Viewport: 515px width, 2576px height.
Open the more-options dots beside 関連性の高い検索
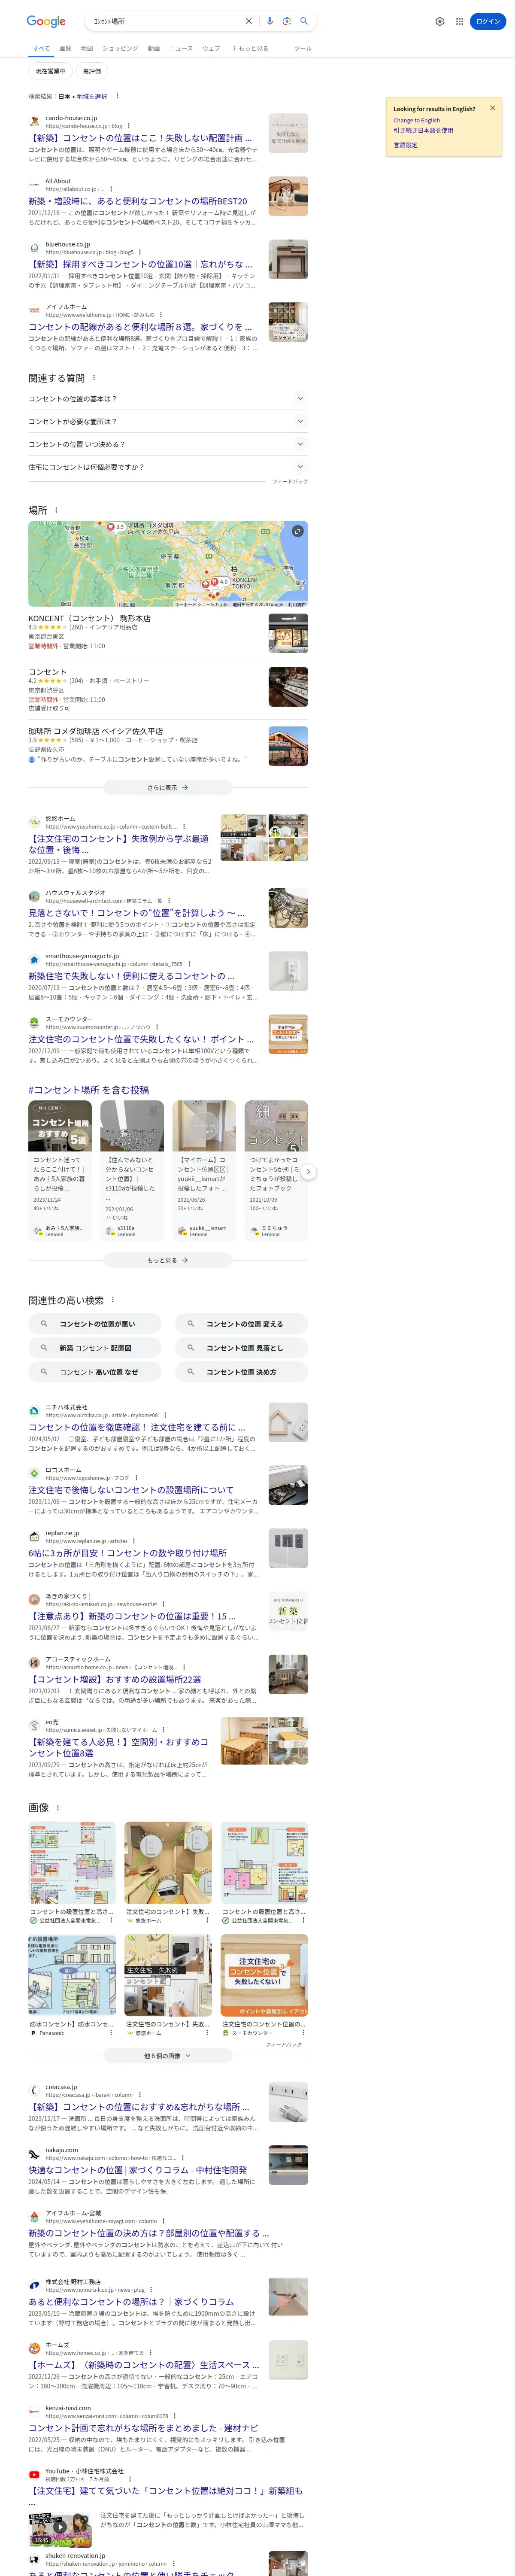click(x=113, y=1300)
